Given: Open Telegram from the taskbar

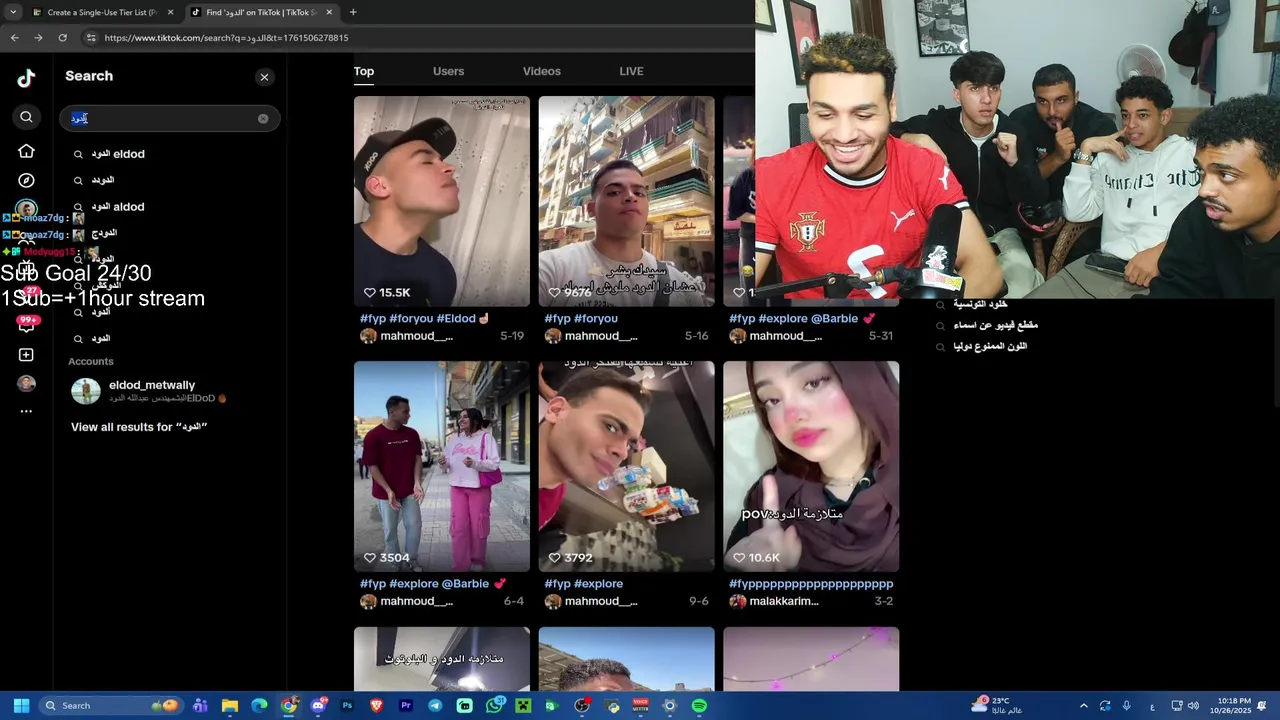Looking at the screenshot, I should 435,706.
